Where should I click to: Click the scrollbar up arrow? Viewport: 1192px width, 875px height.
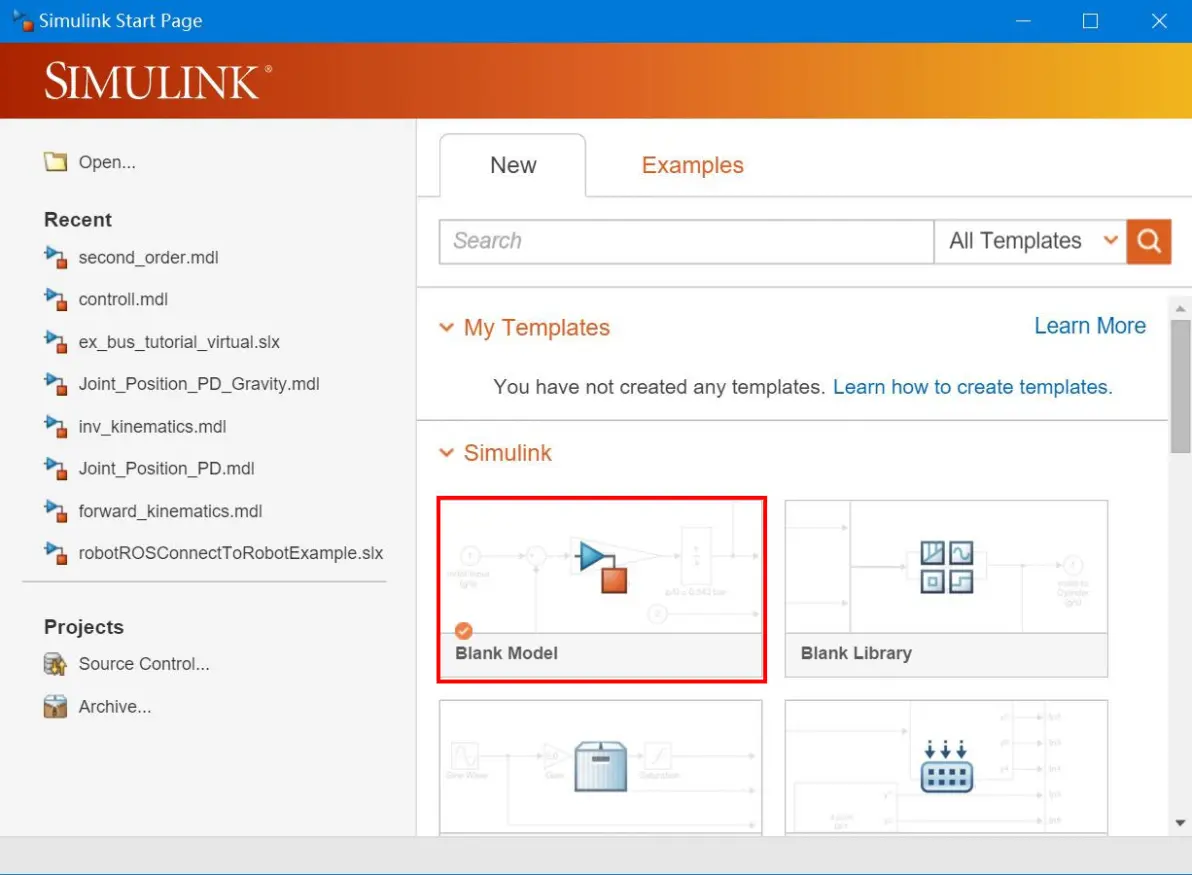click(1180, 309)
